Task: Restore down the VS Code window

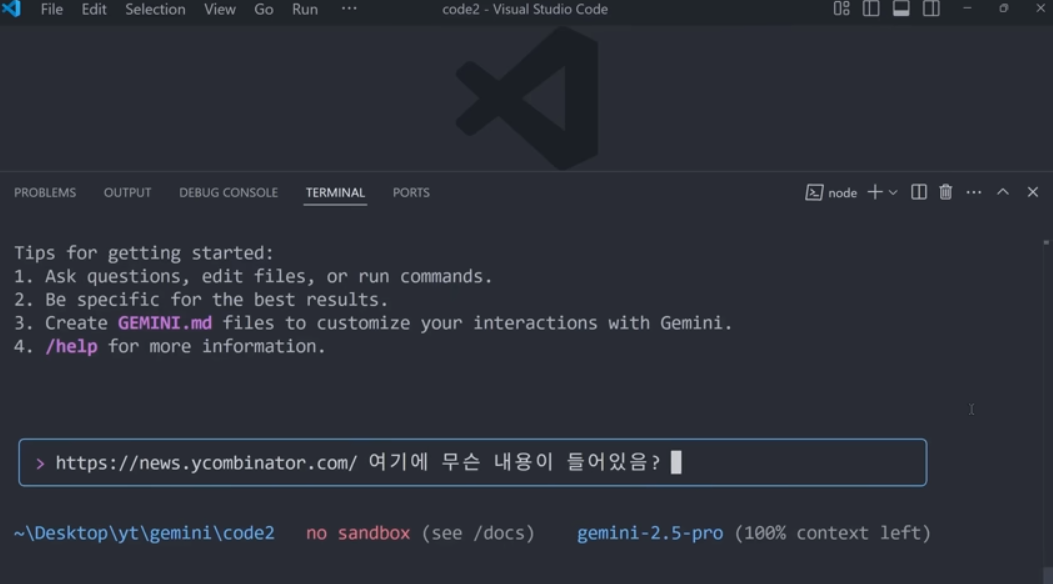Action: point(1003,9)
